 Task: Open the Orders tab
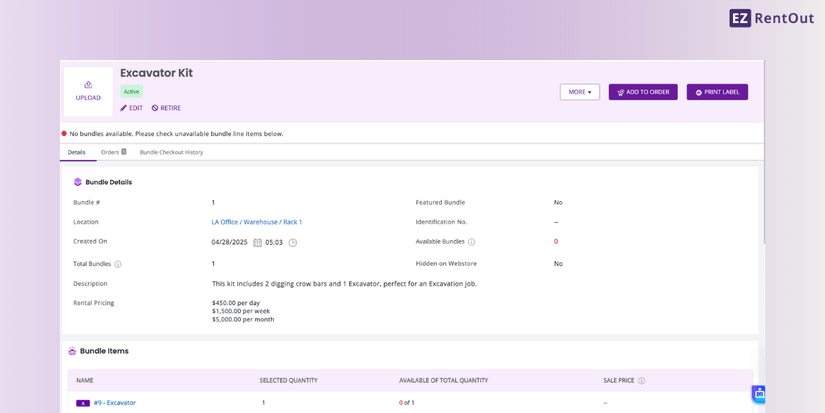[x=113, y=152]
